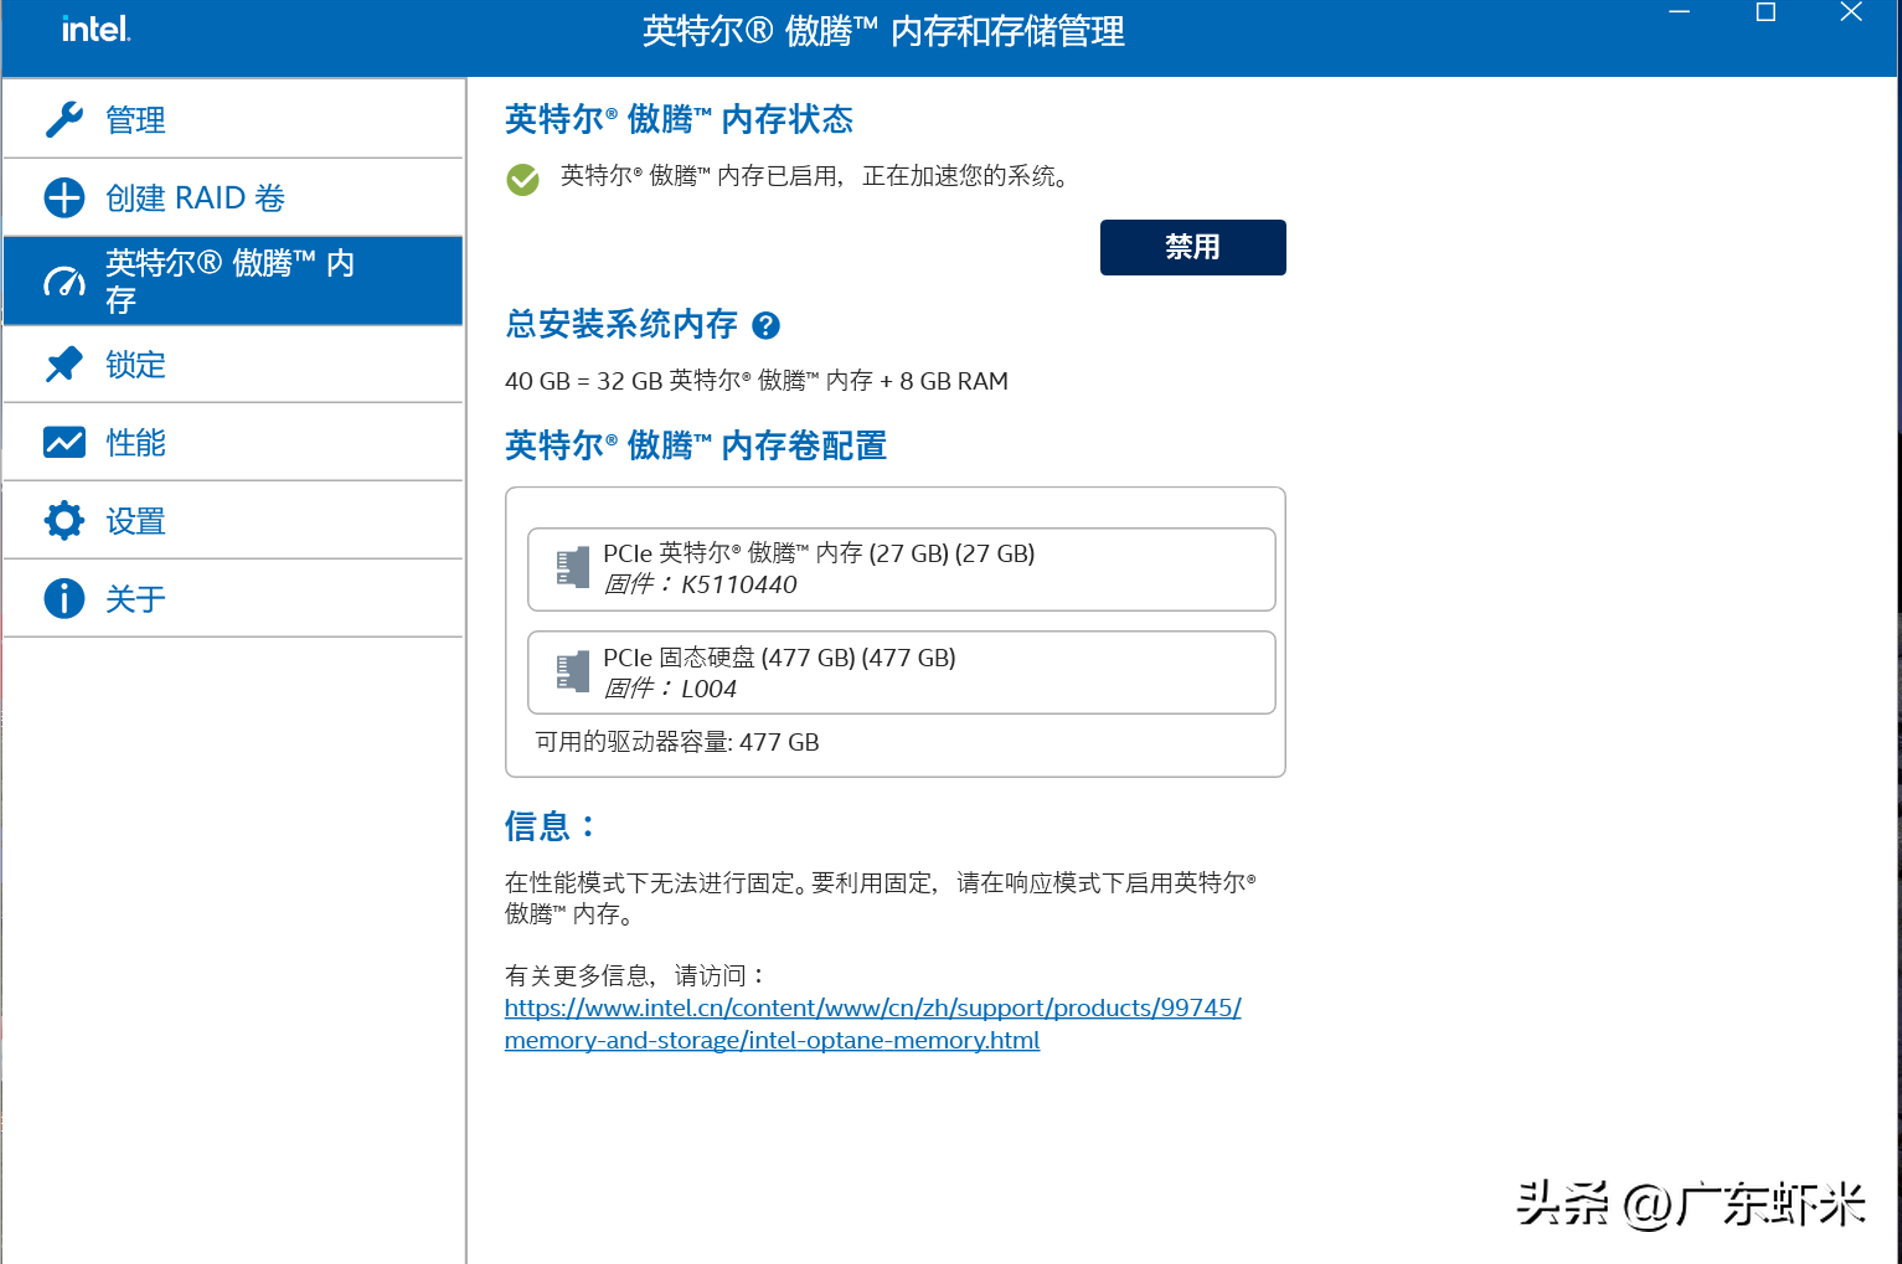Click the plus icon for 创建 RAID 卷
This screenshot has width=1902, height=1264.
(64, 197)
